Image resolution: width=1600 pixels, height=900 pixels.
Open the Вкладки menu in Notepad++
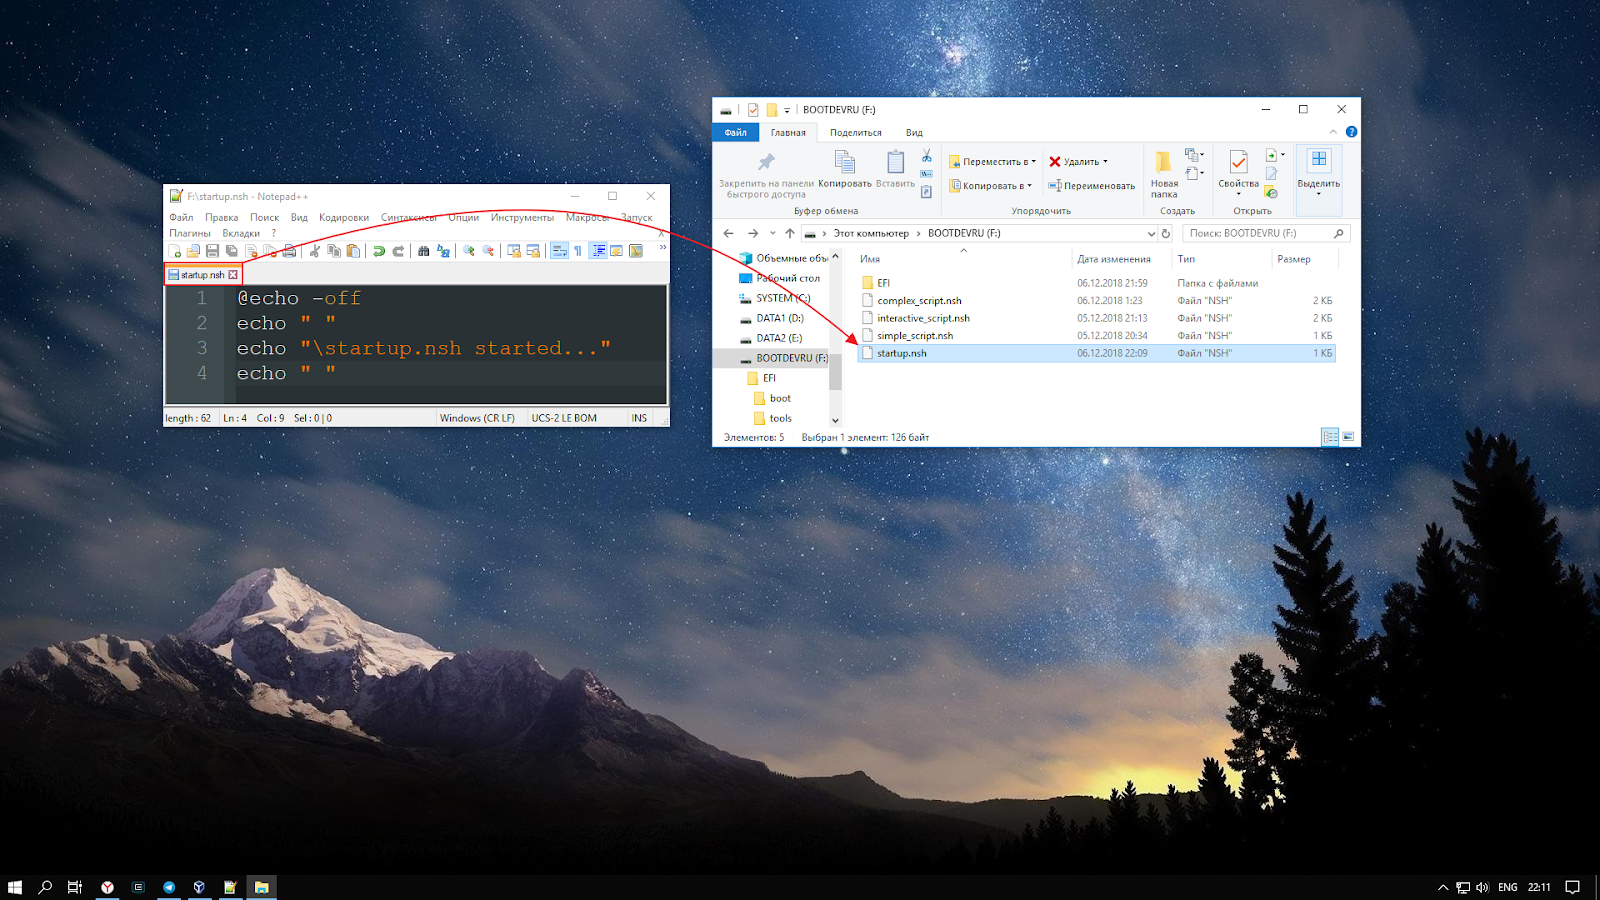coord(241,233)
